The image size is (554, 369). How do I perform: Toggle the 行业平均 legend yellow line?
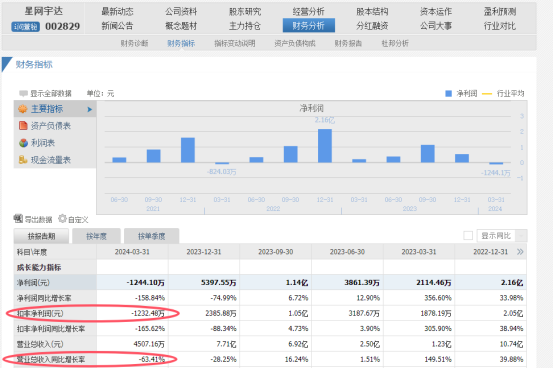pos(487,94)
